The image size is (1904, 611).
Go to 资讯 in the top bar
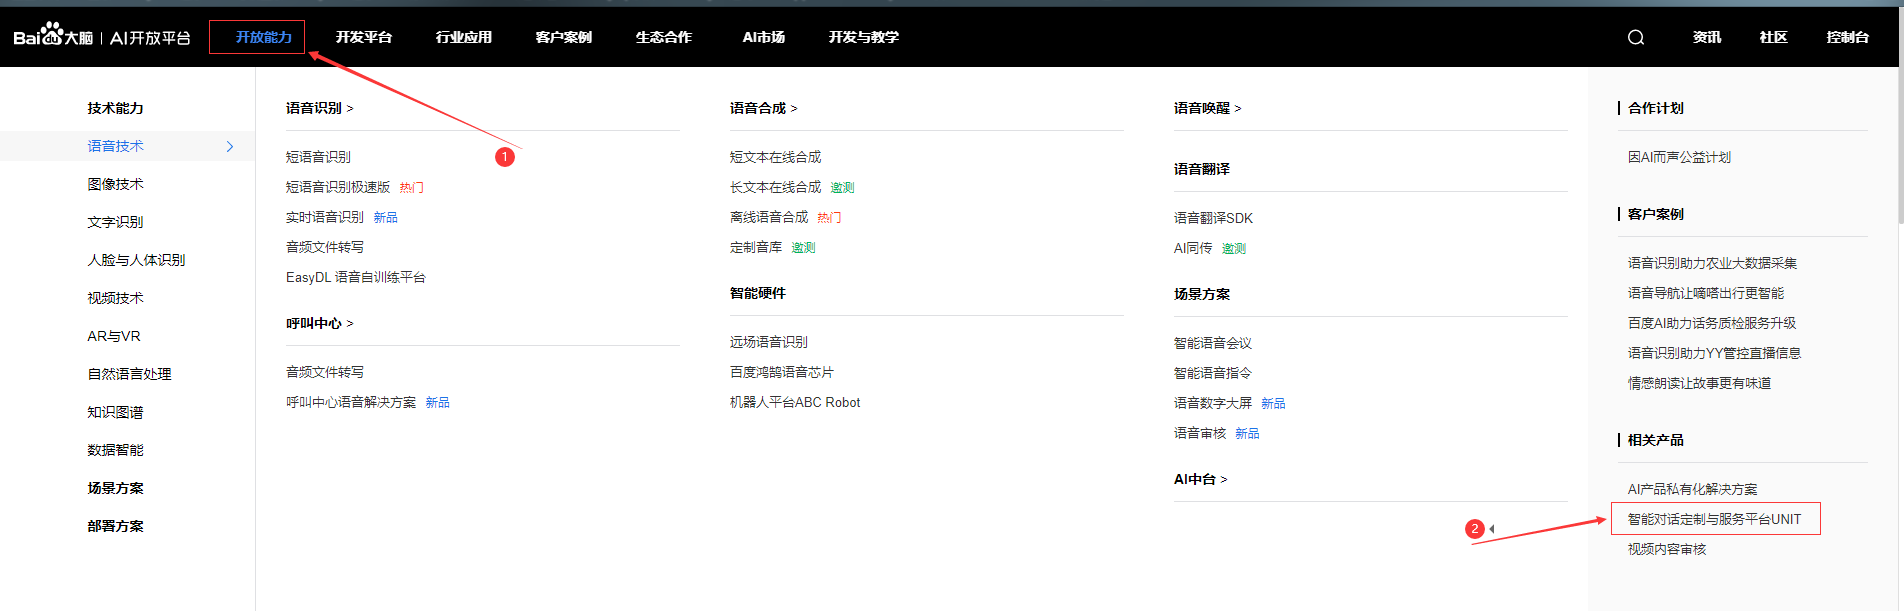click(x=1707, y=37)
